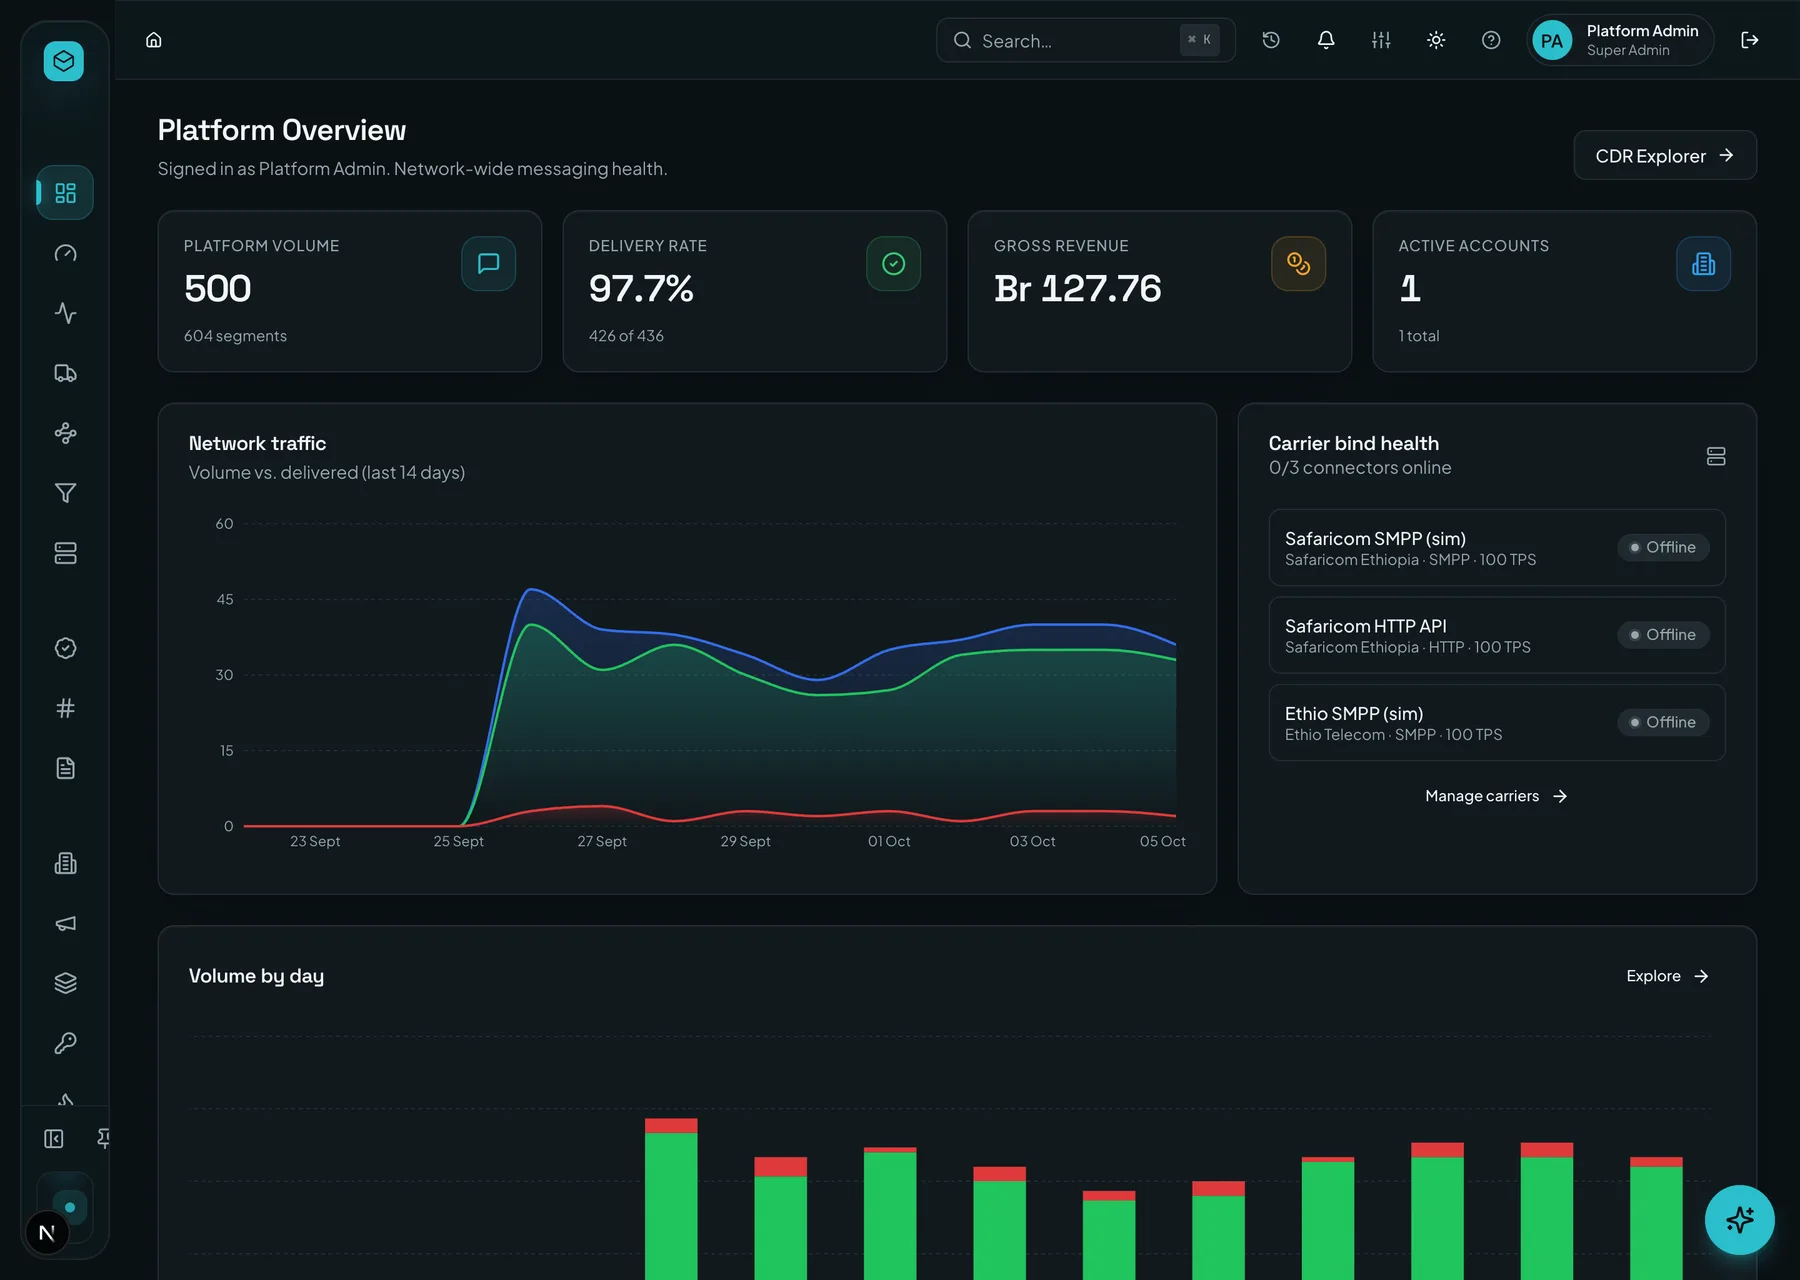1800x1280 pixels.
Task: Open the truck delivery sidebar icon
Action: [x=65, y=373]
